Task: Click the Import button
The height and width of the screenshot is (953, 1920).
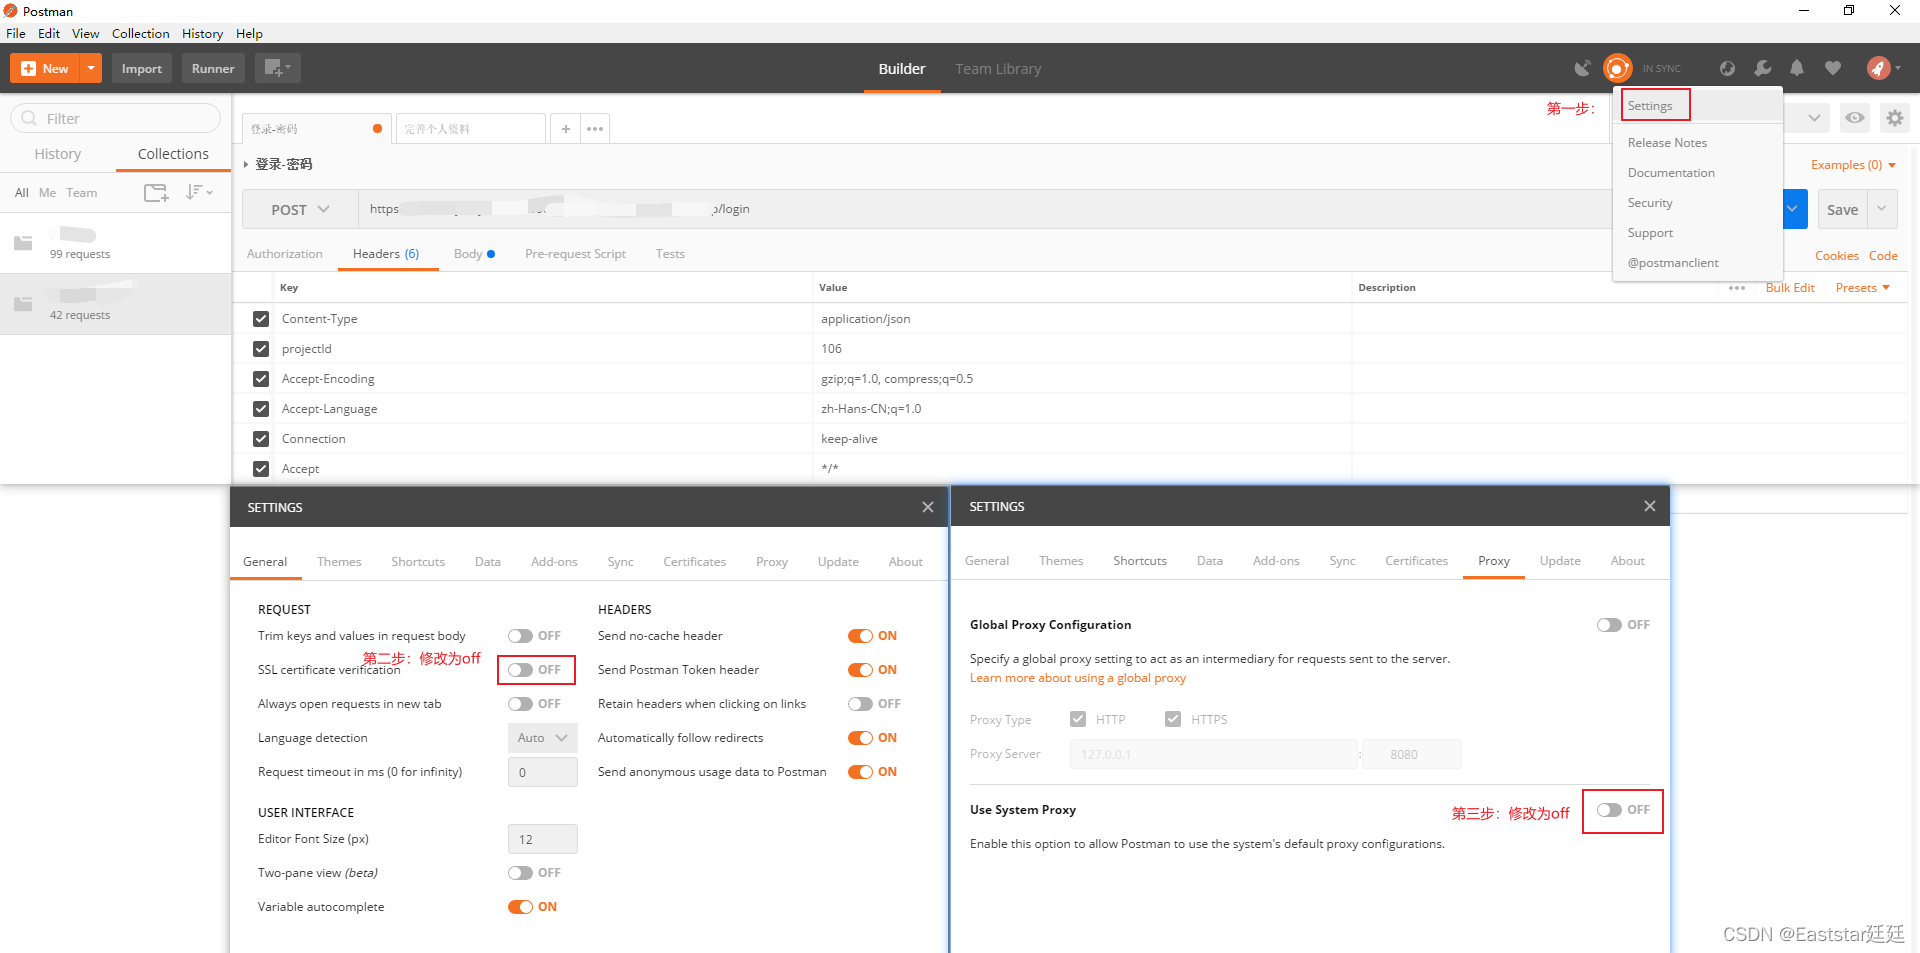Action: [x=141, y=68]
